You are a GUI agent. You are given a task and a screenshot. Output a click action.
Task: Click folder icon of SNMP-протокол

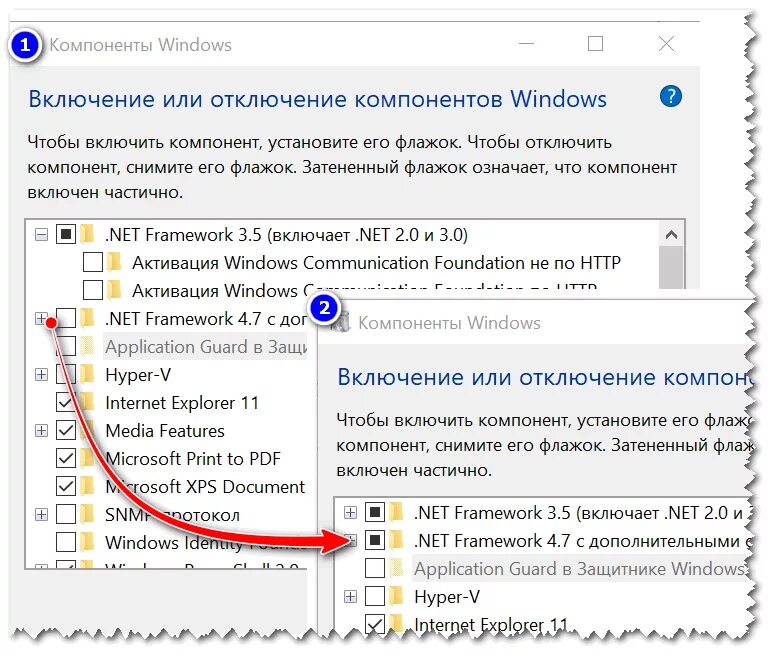tap(88, 514)
